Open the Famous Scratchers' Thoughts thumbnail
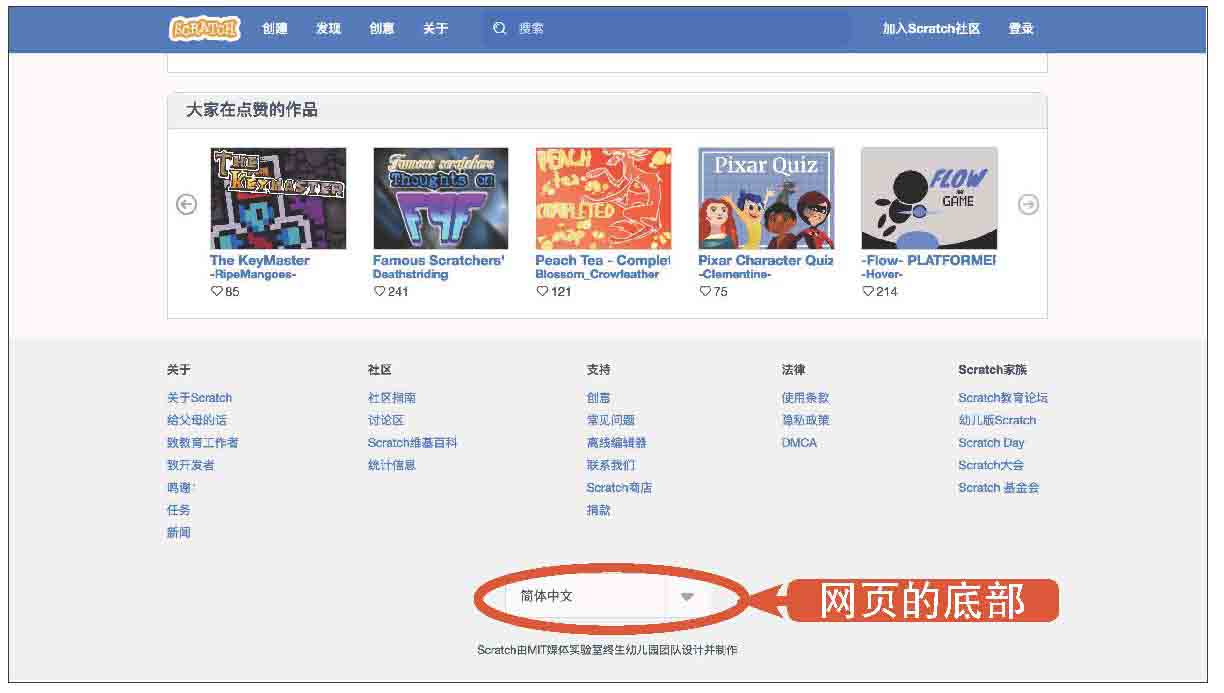 point(441,198)
